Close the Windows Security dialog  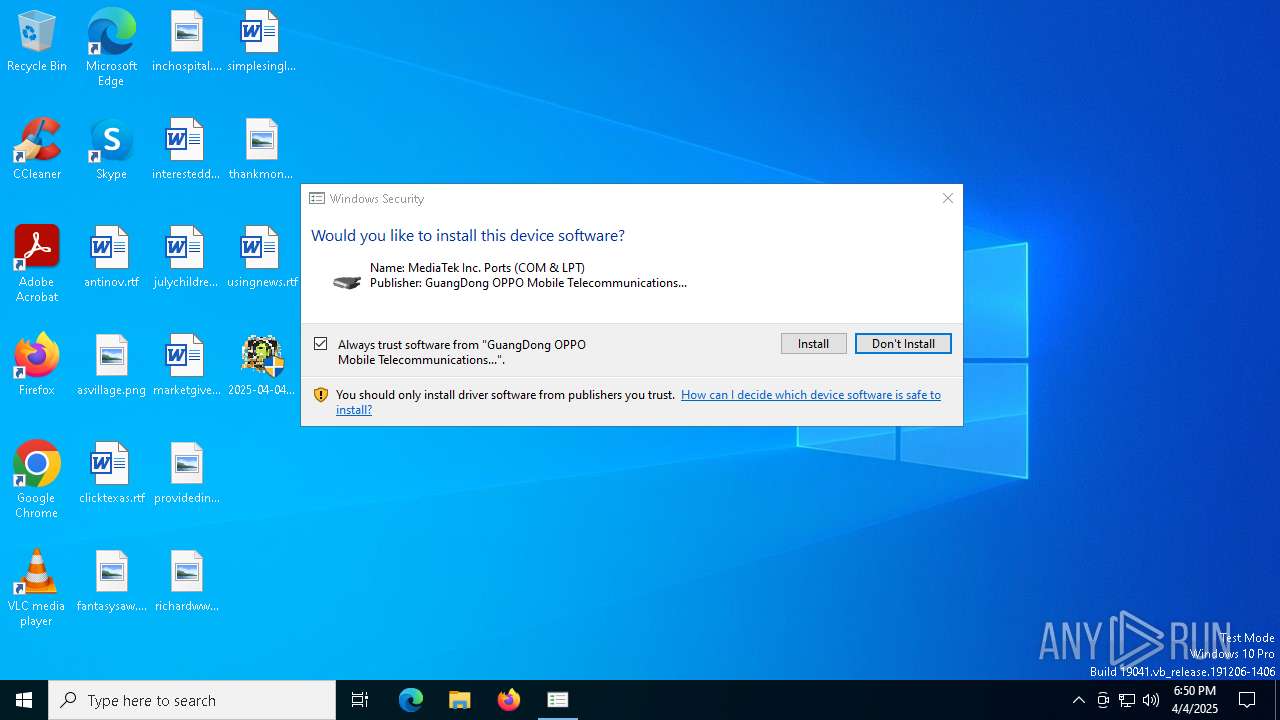click(x=947, y=198)
